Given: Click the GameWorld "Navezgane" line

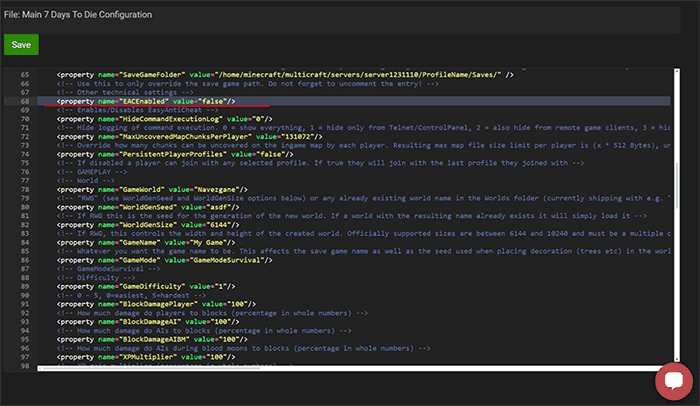Looking at the screenshot, I should (152, 190).
